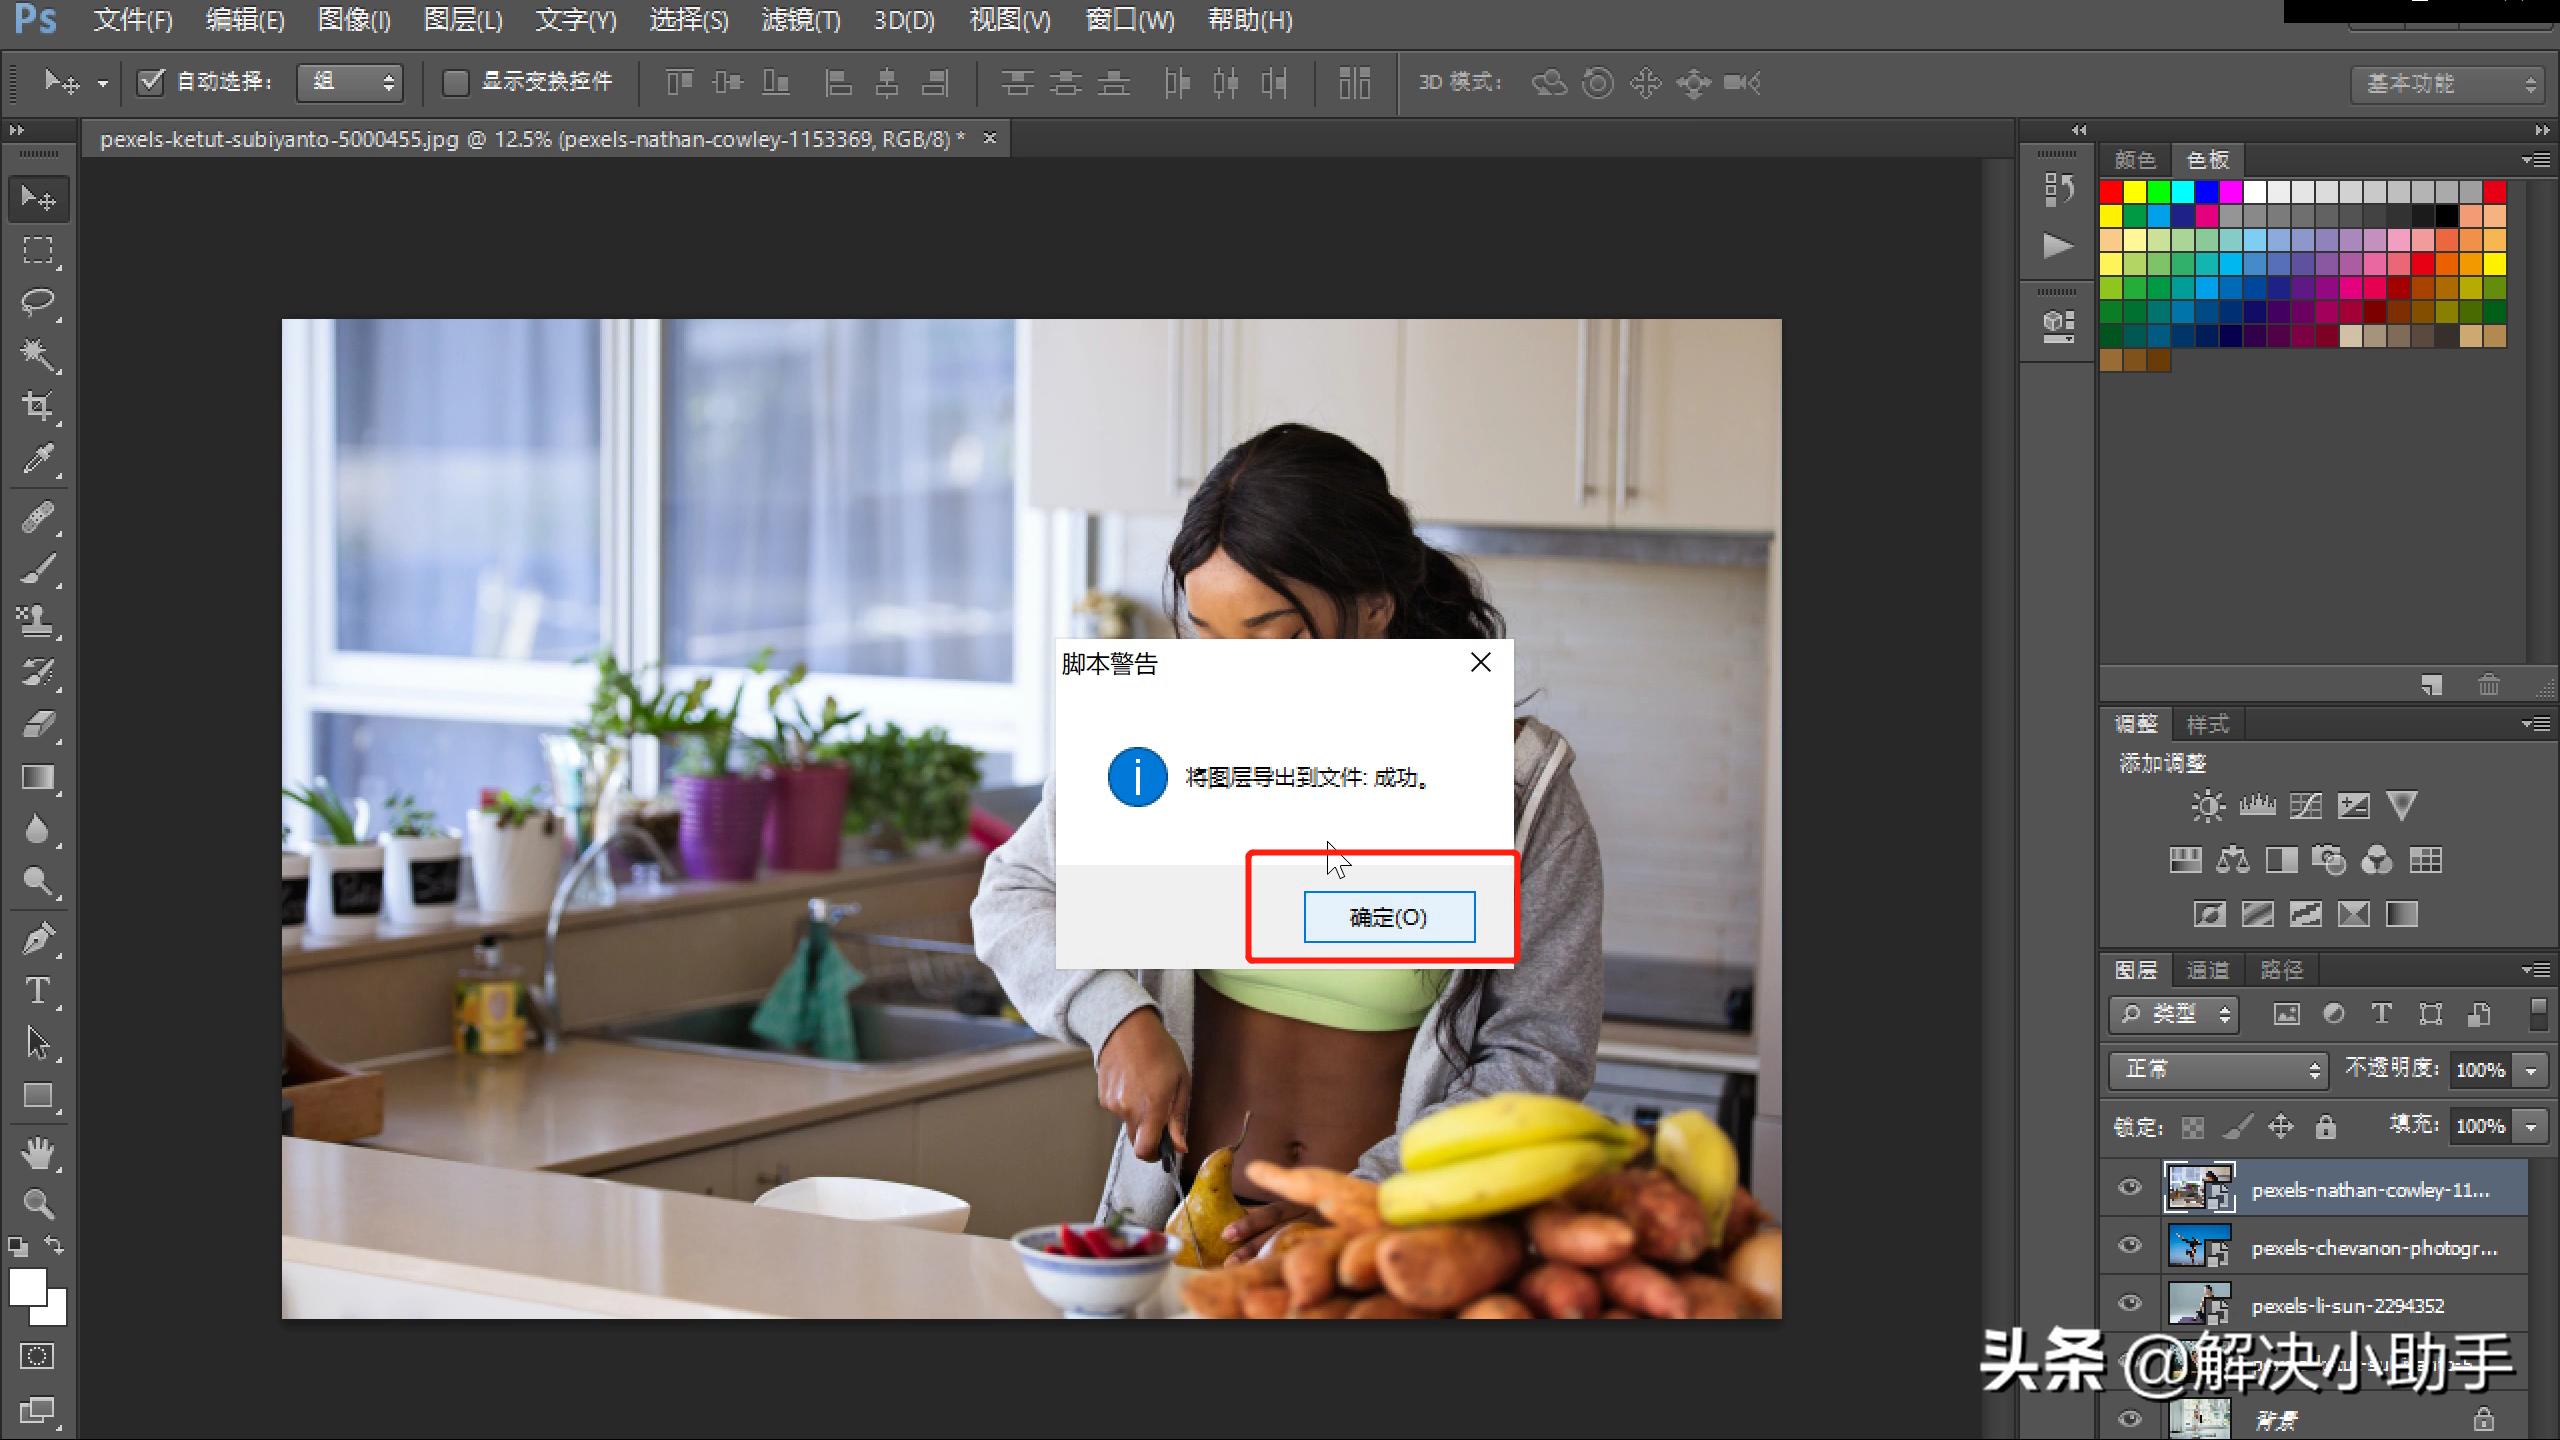
Task: Add Brightness/Contrast adjustment icon
Action: (2207, 806)
